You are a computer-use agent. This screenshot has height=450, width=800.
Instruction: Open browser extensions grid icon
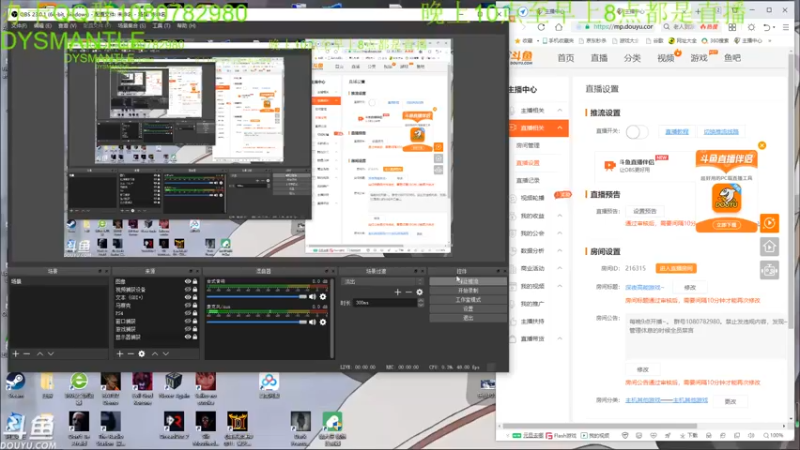732,27
